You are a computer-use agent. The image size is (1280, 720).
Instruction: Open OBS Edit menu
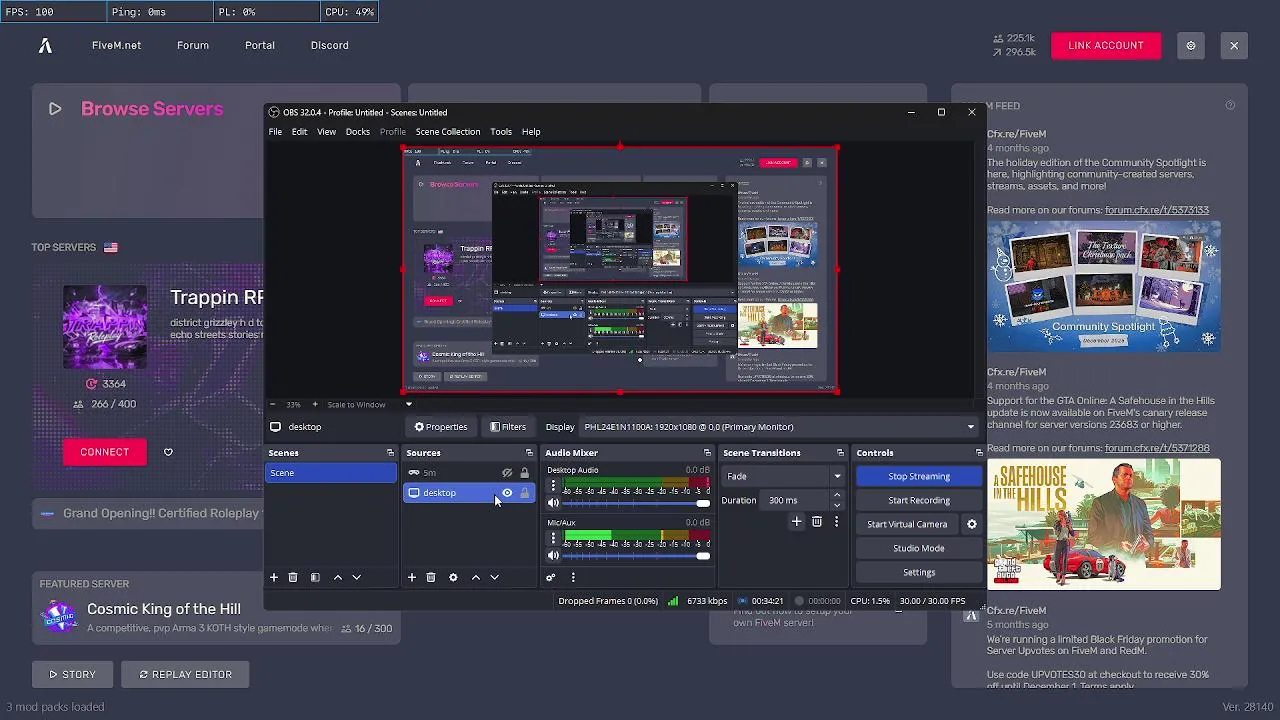pos(299,132)
